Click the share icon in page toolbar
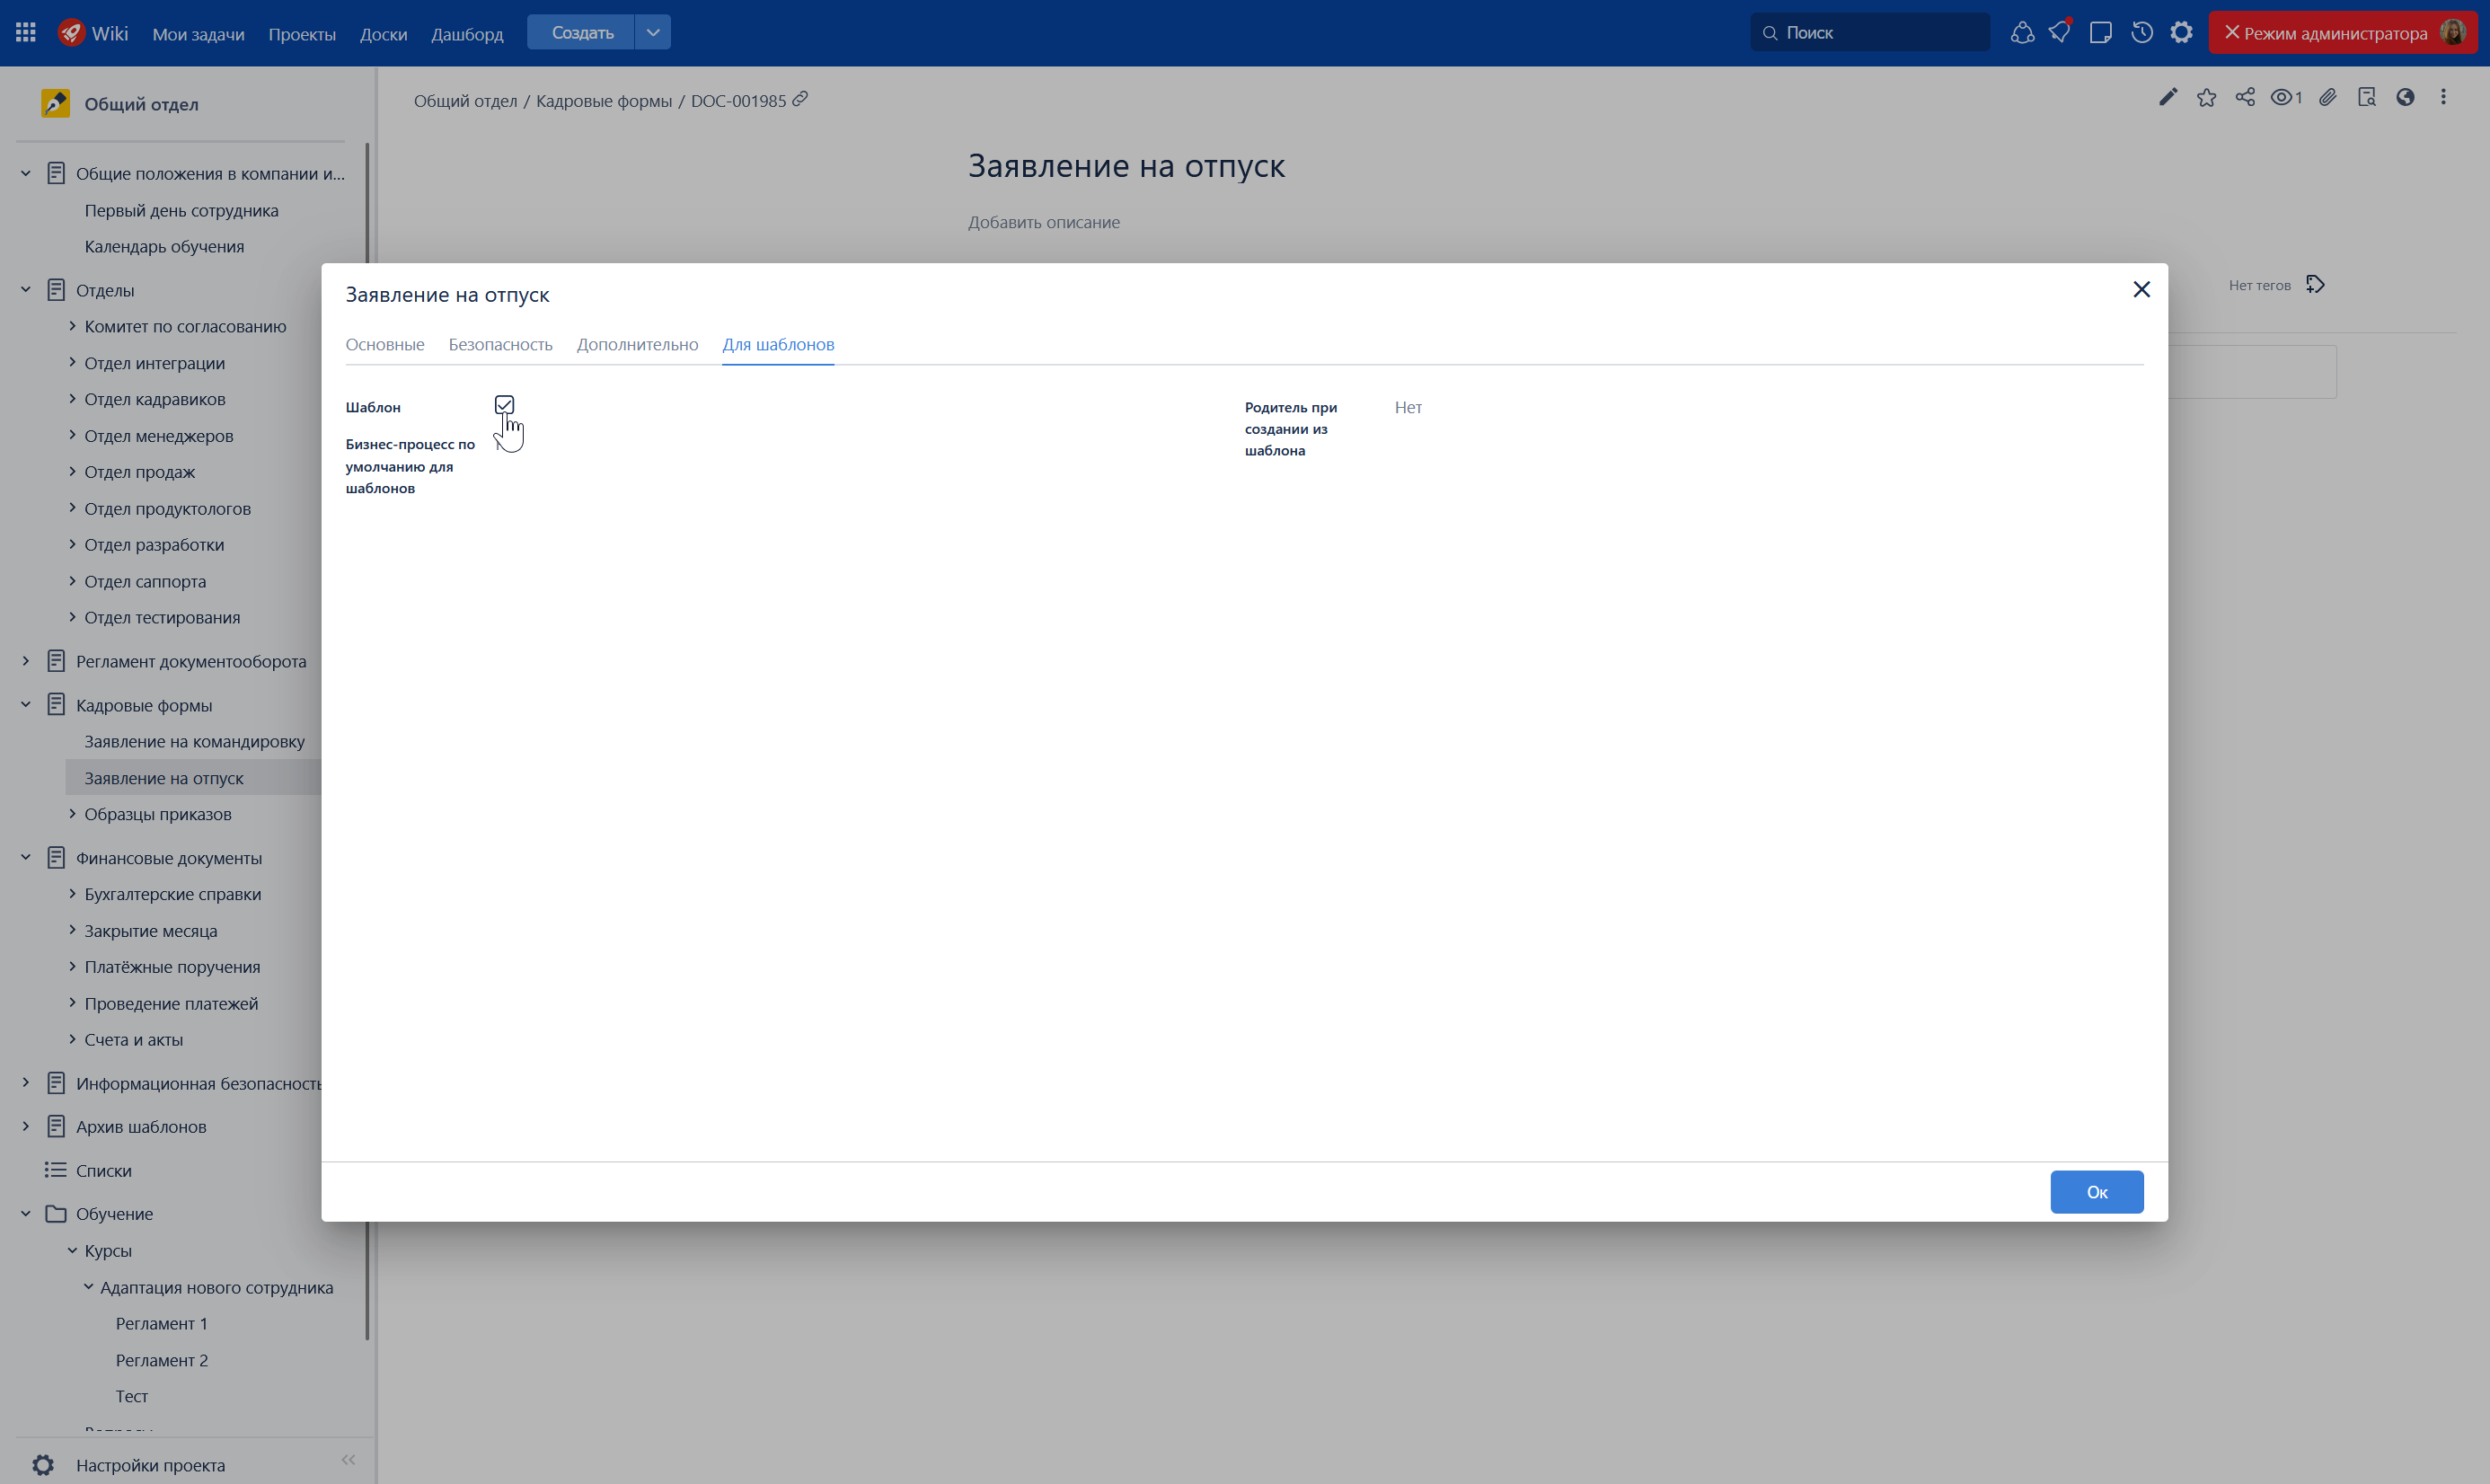This screenshot has height=1484, width=2490. pyautogui.click(x=2245, y=97)
